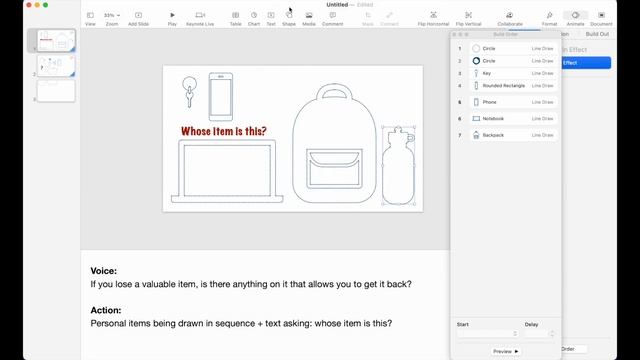This screenshot has height=360, width=640.
Task: Click the 'Action:' heading in presenter notes
Action: coord(106,310)
